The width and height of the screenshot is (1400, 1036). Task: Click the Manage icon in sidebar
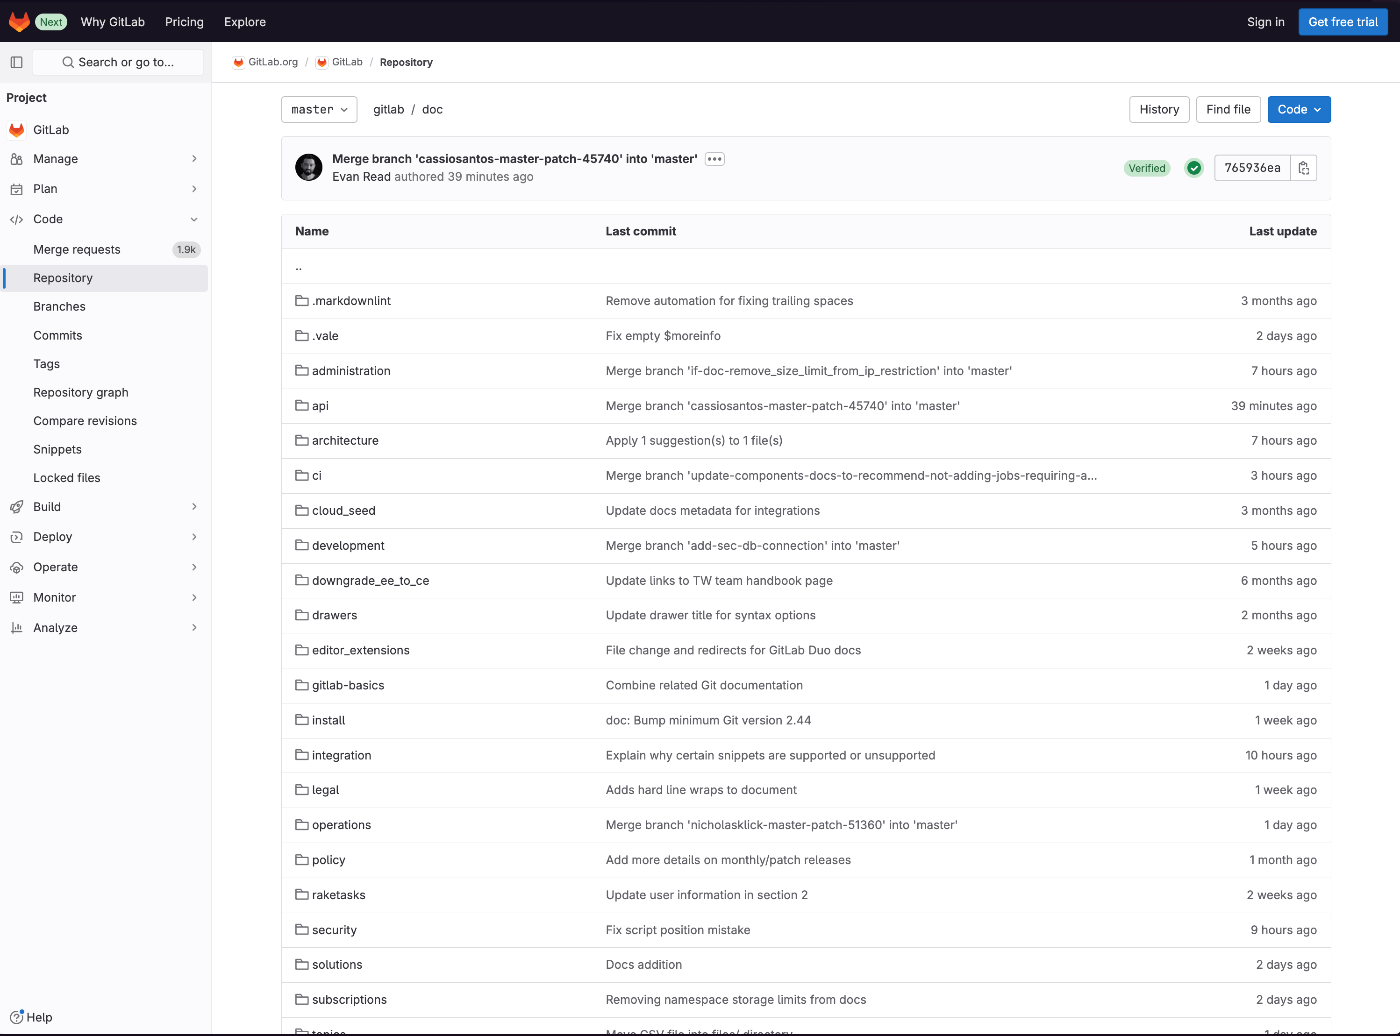(16, 159)
